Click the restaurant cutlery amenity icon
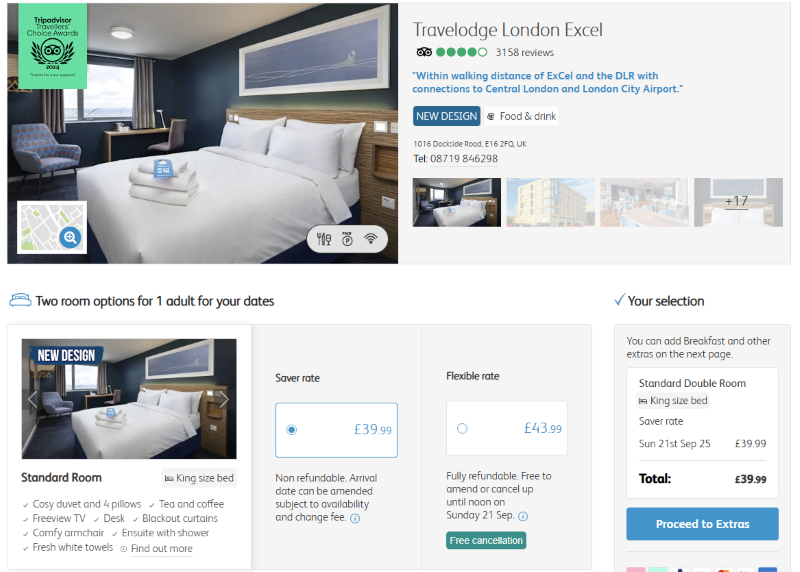800x572 pixels. pyautogui.click(x=324, y=239)
